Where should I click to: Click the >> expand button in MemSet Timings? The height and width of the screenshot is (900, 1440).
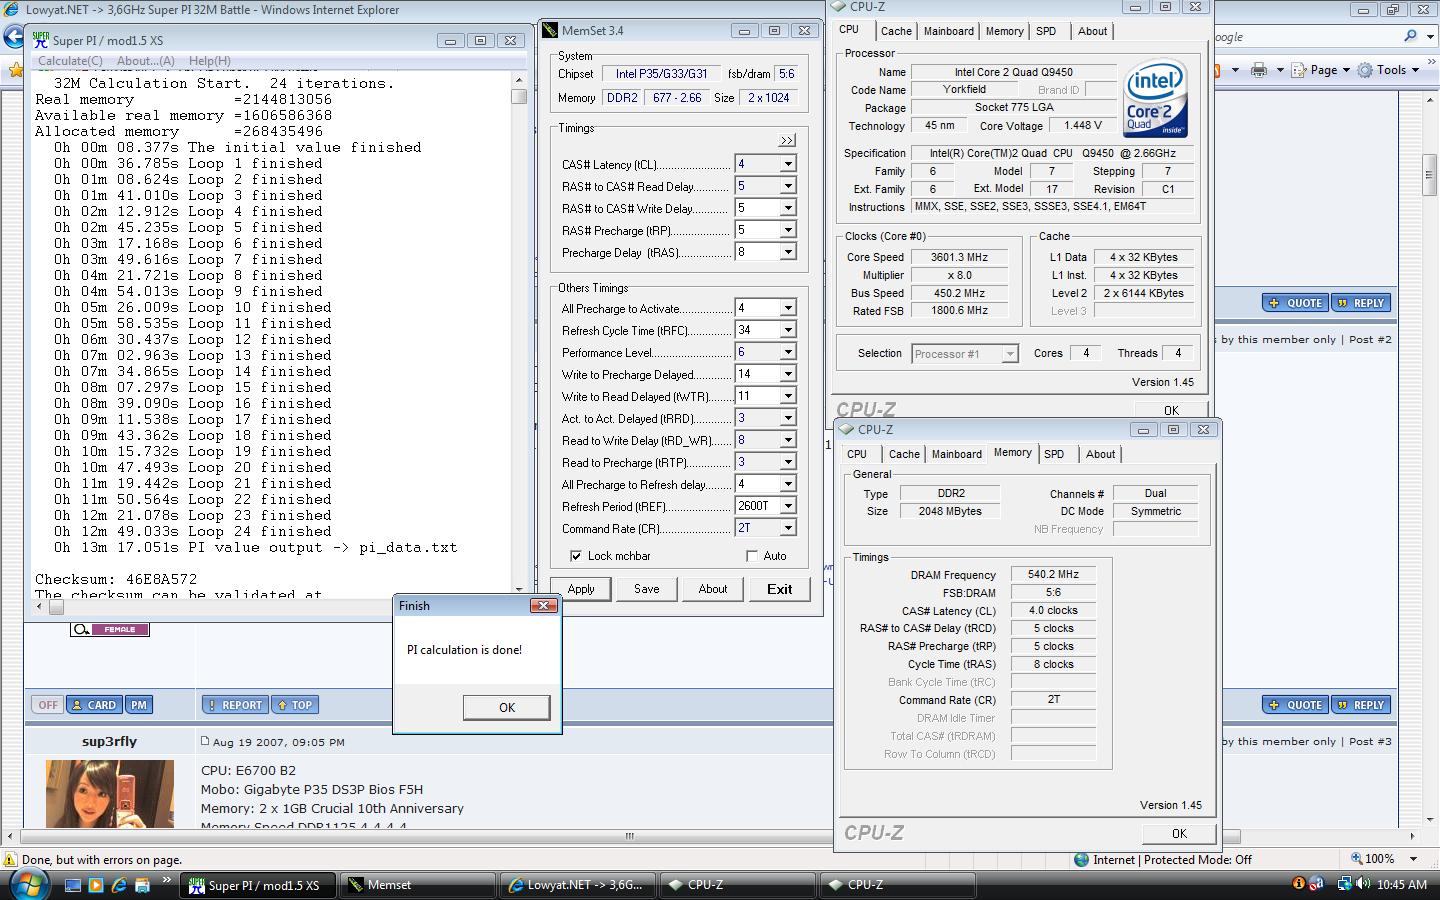(787, 140)
